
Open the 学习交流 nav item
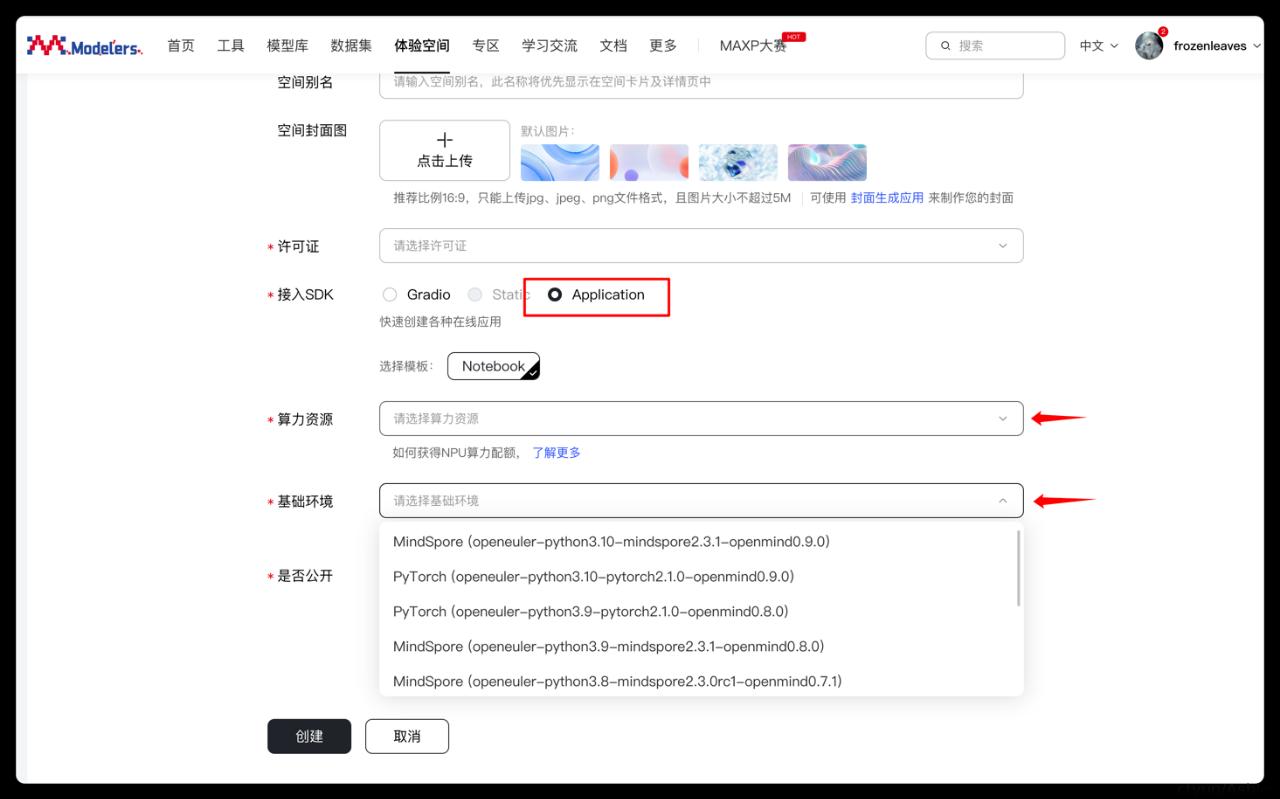tap(550, 46)
